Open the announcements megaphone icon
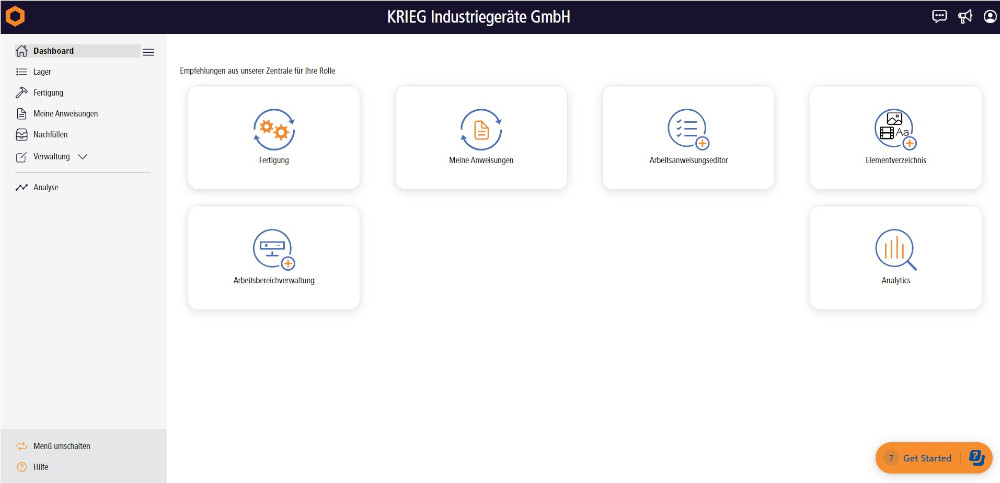 965,16
